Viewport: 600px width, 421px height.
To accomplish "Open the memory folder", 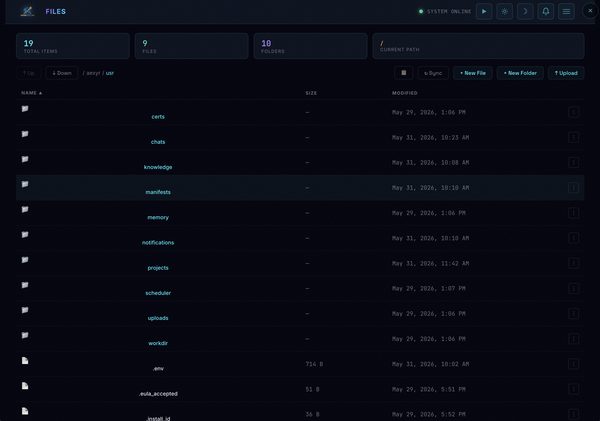I will click(158, 217).
